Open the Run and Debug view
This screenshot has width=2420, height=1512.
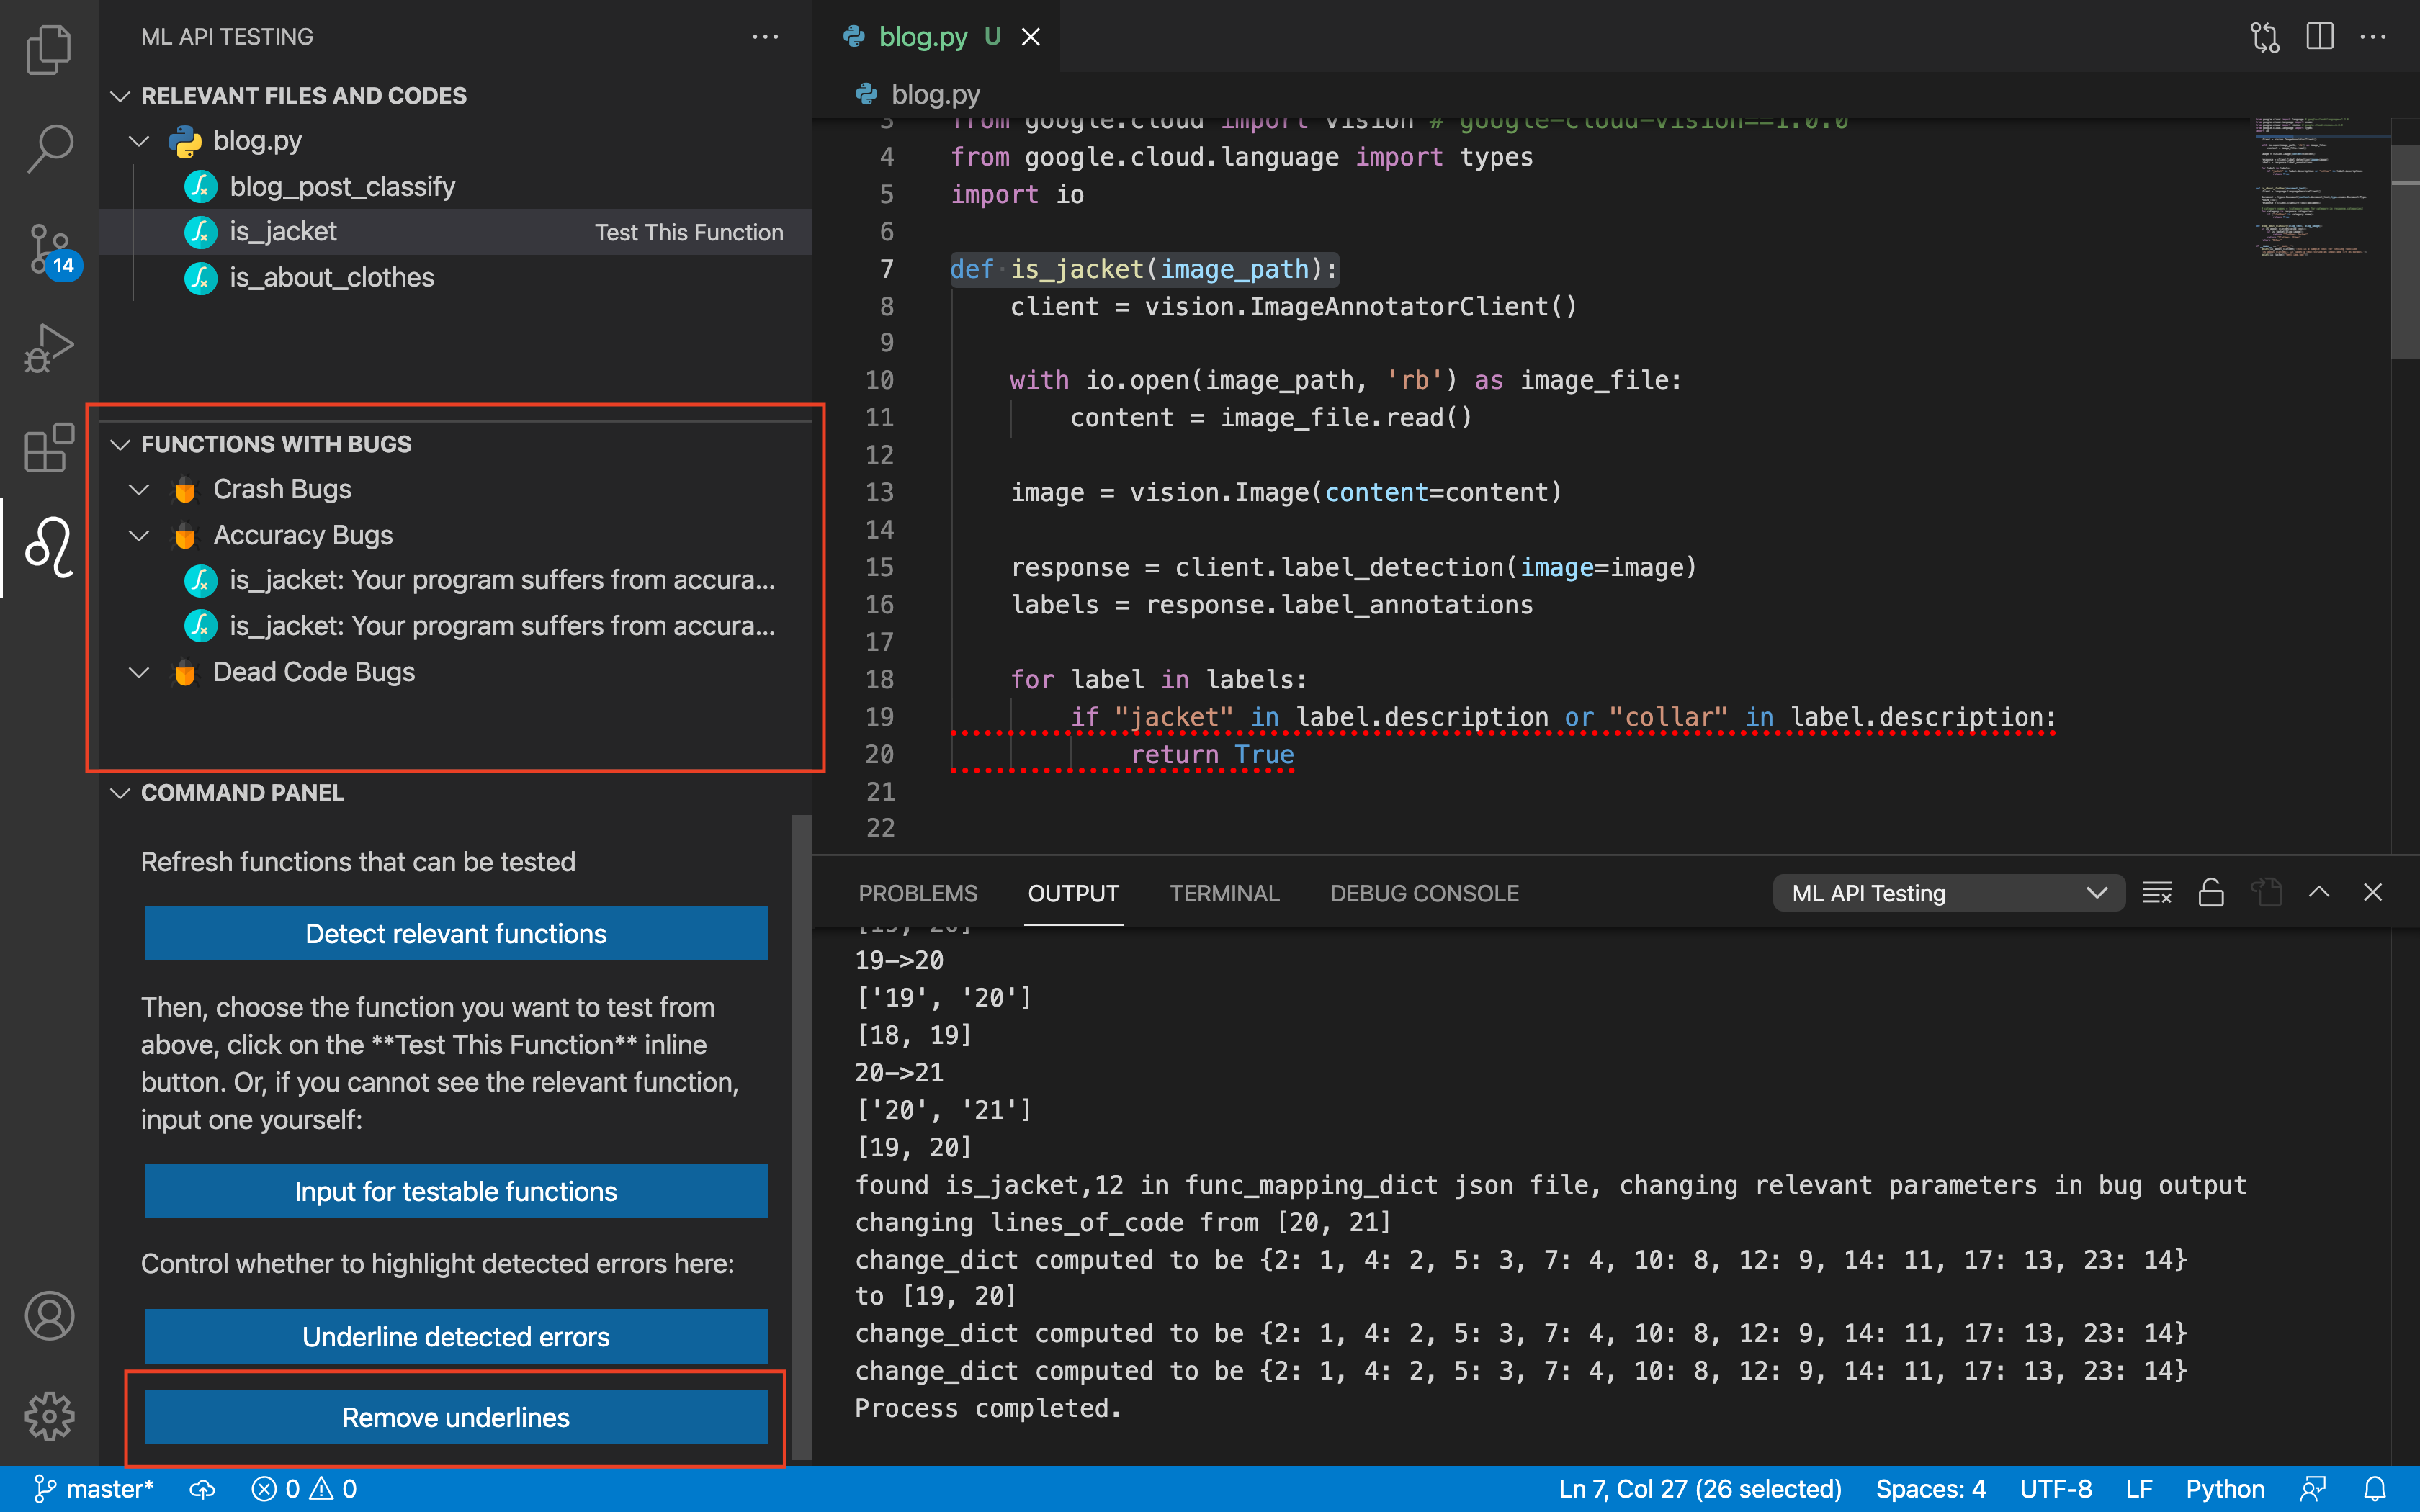(48, 347)
